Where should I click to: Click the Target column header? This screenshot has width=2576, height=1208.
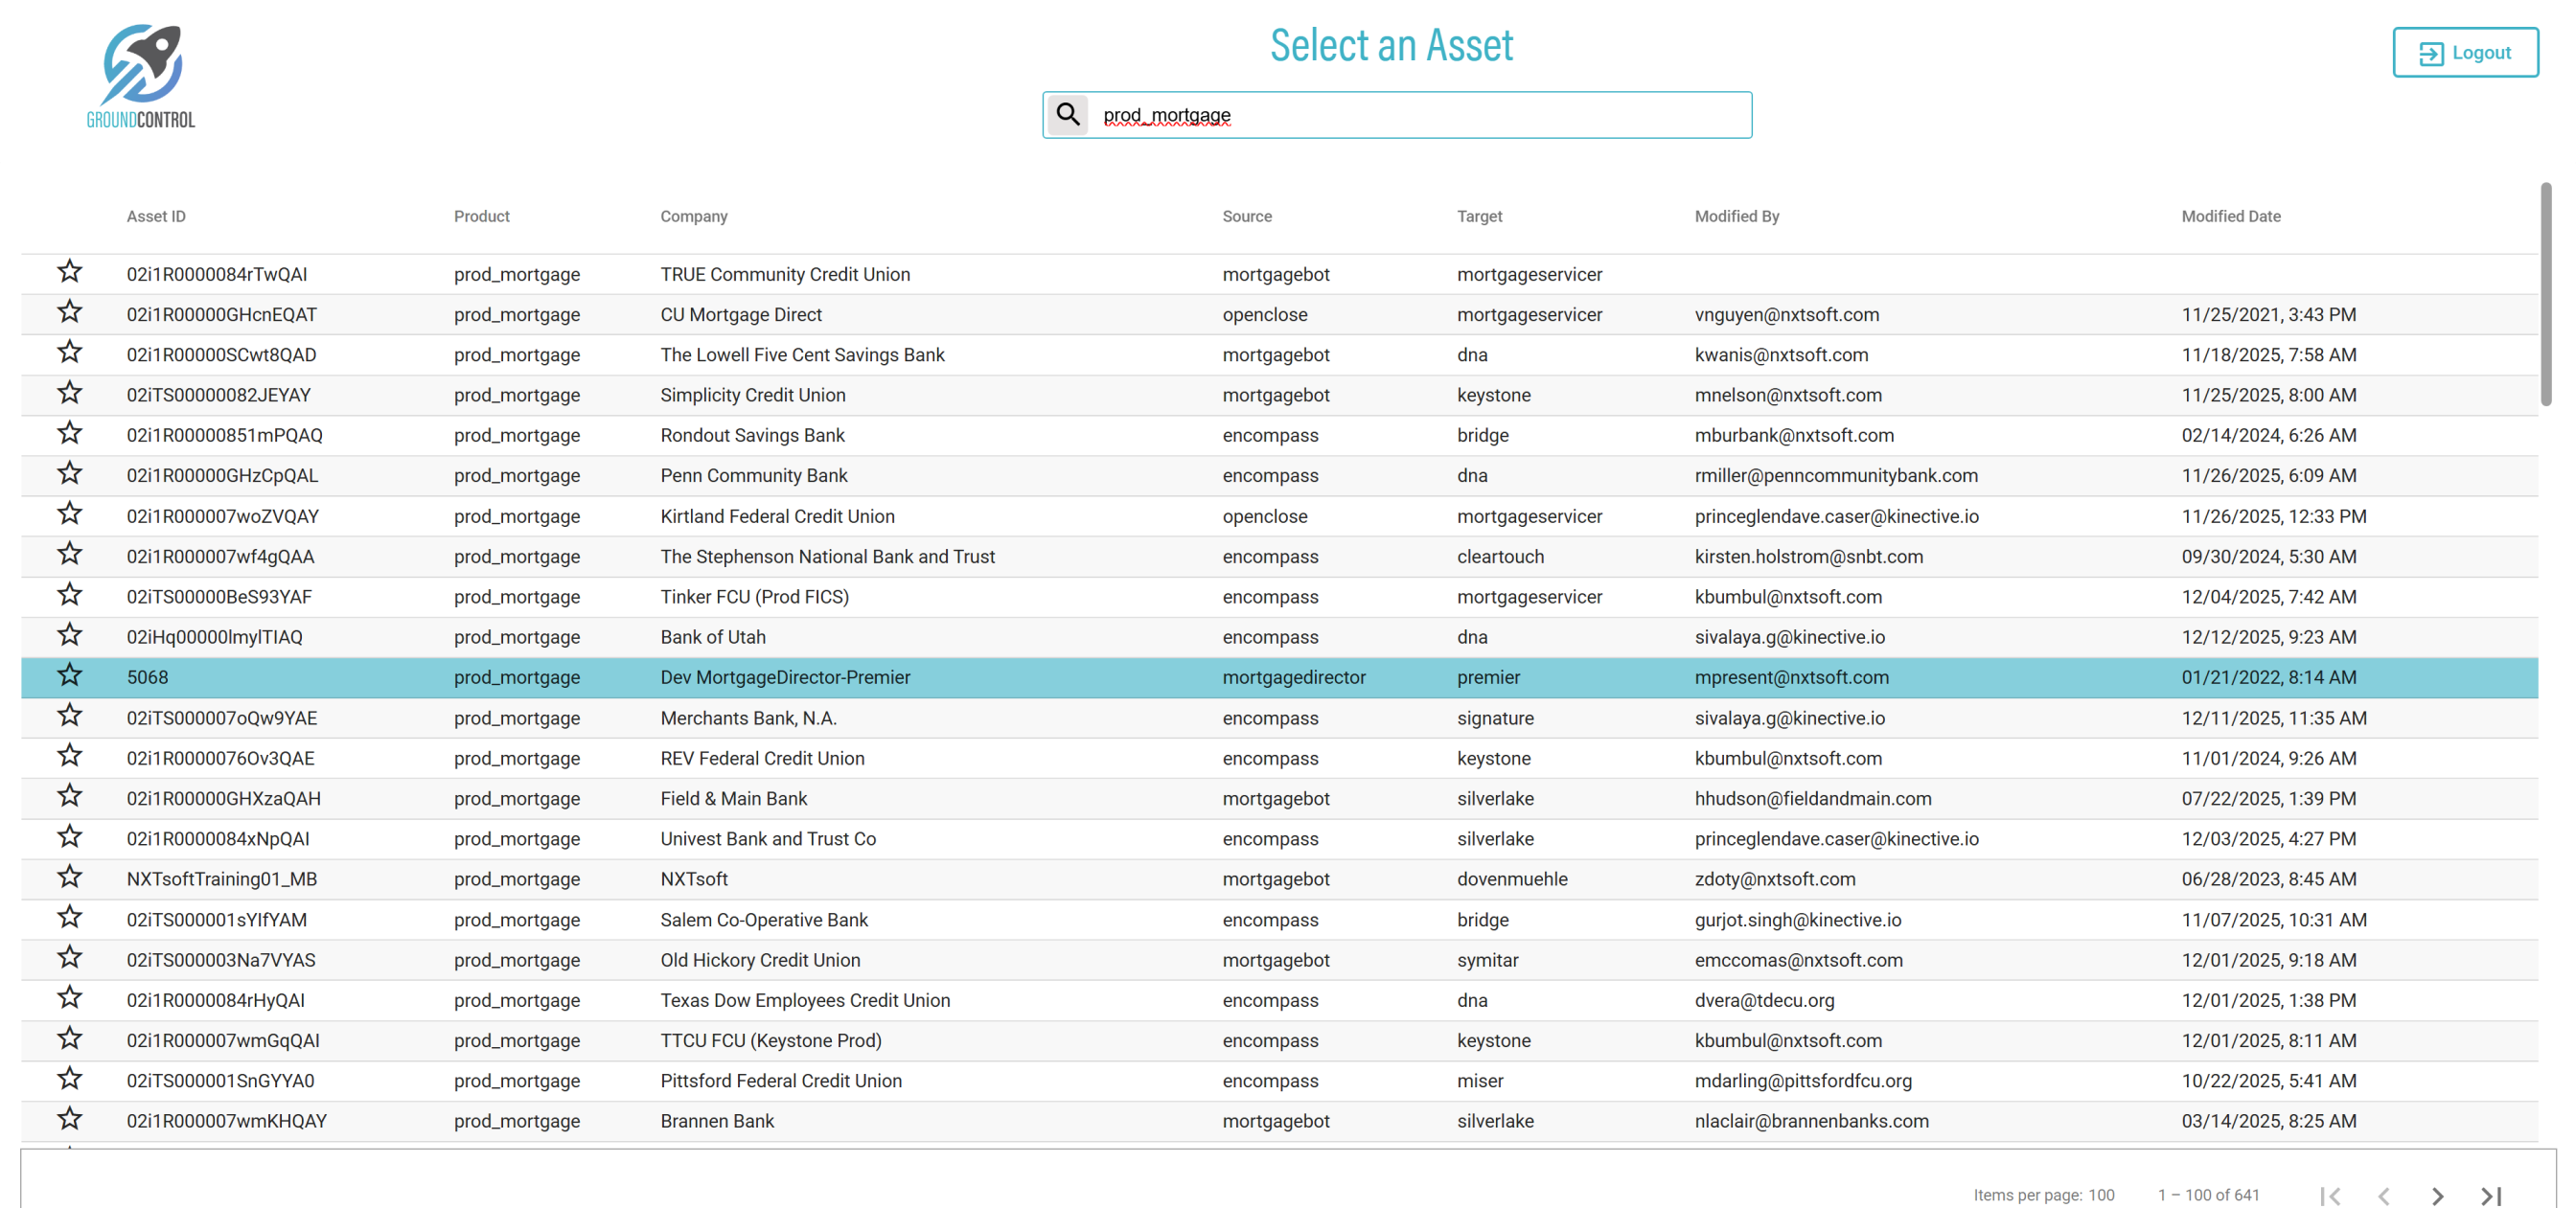click(x=1478, y=216)
